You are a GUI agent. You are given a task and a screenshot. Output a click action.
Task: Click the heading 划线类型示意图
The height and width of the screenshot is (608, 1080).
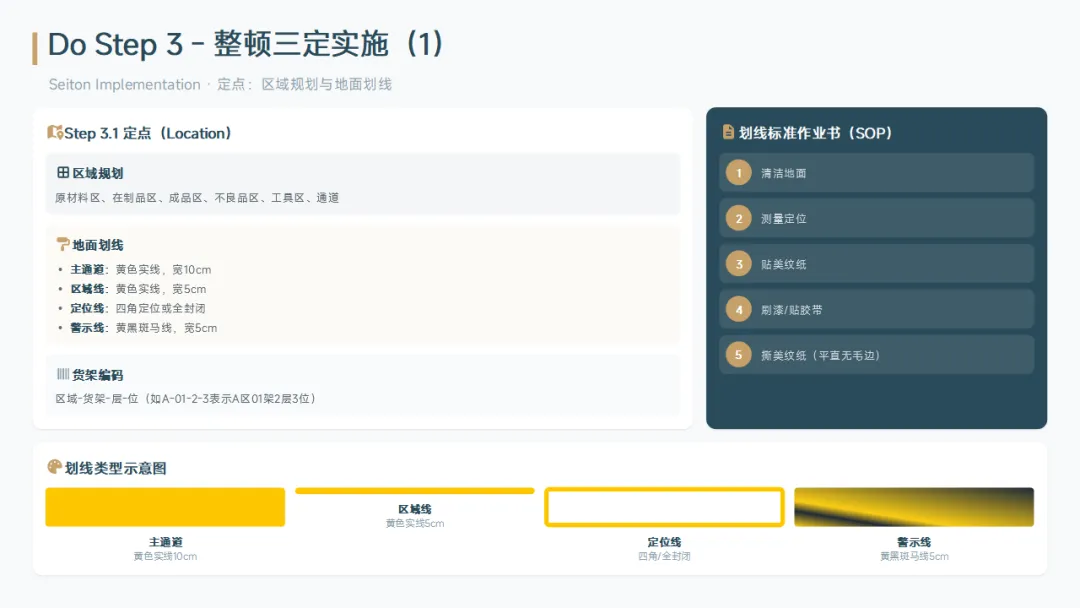tap(115, 468)
